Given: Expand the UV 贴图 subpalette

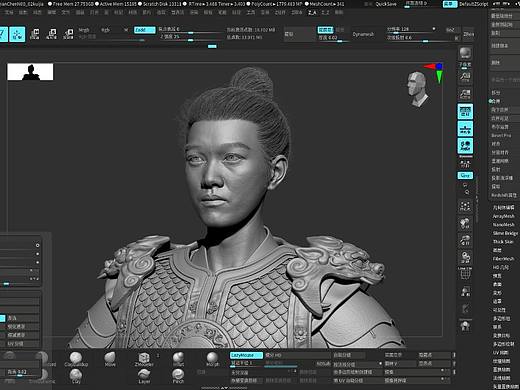Looking at the screenshot, I should tap(501, 352).
